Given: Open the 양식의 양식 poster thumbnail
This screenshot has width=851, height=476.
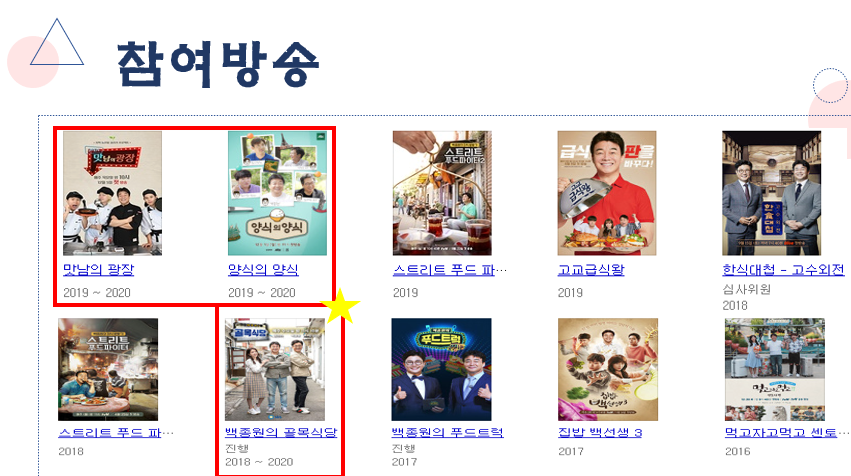Looking at the screenshot, I should pyautogui.click(x=277, y=193).
